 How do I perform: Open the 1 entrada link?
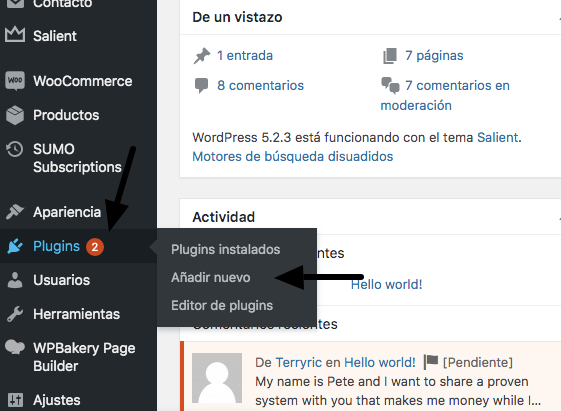click(x=245, y=55)
